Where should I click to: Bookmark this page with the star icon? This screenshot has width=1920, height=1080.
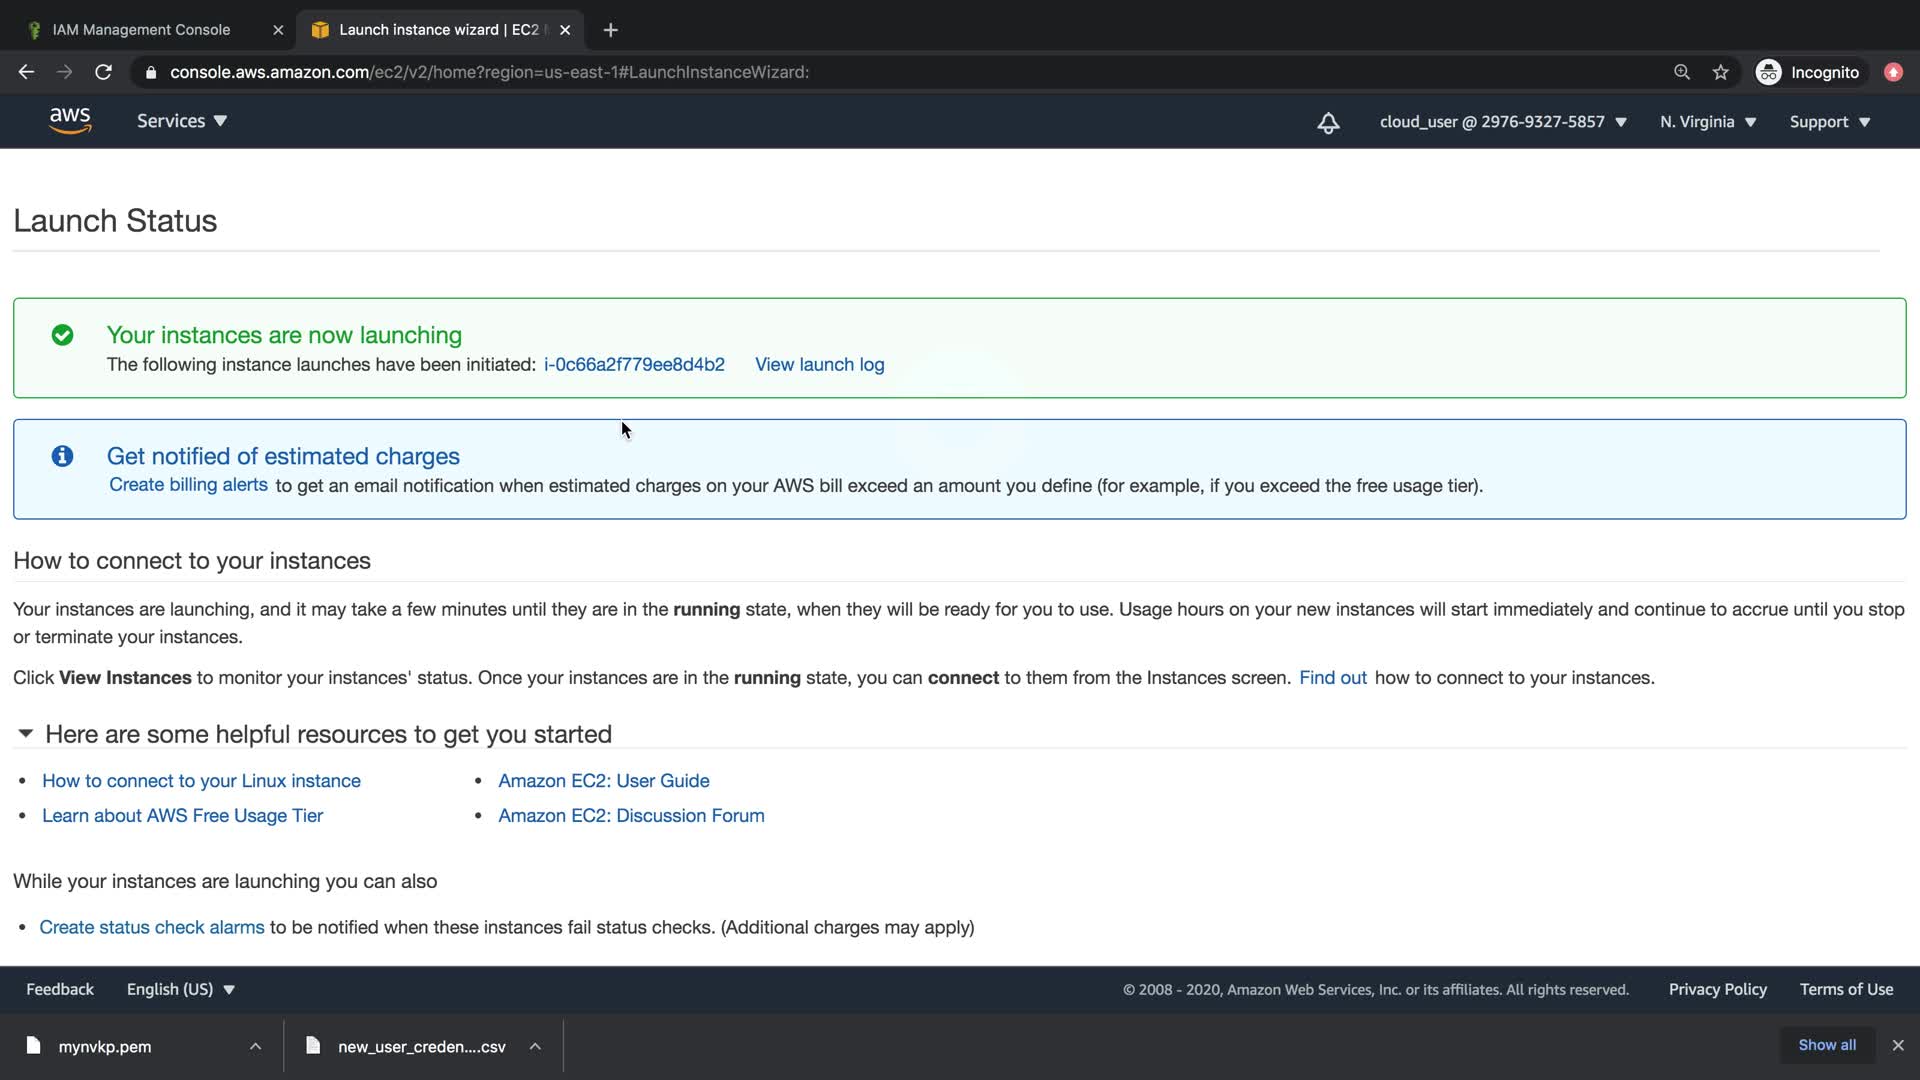click(x=1720, y=72)
